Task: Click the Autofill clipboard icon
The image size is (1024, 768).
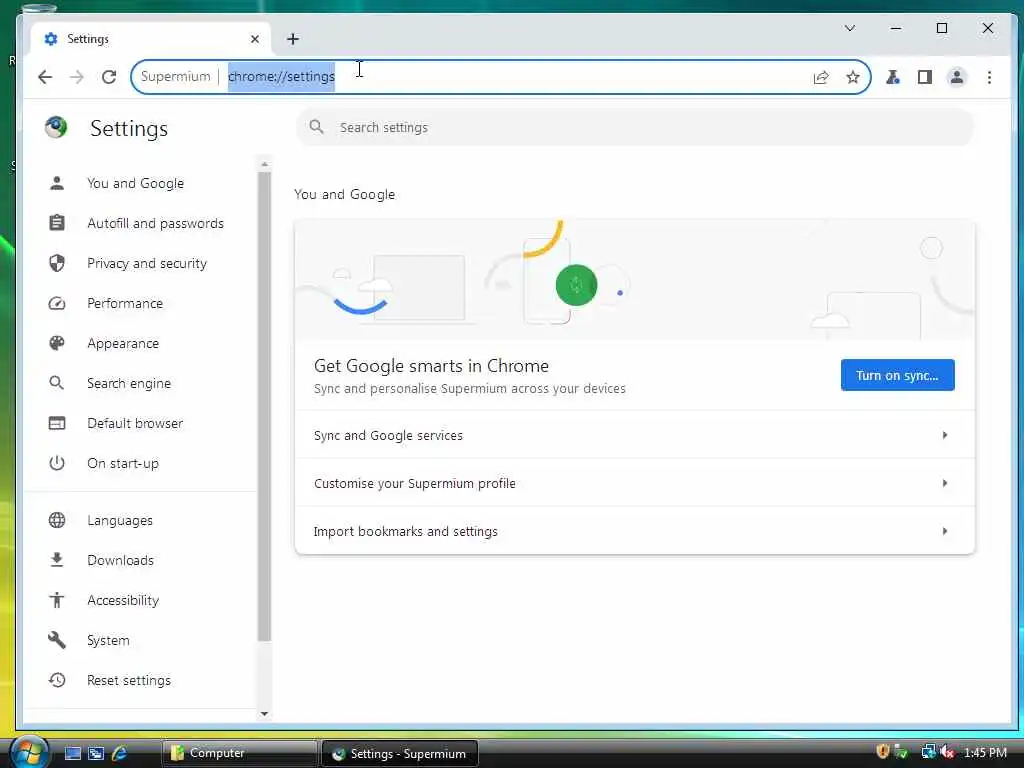Action: tap(57, 223)
